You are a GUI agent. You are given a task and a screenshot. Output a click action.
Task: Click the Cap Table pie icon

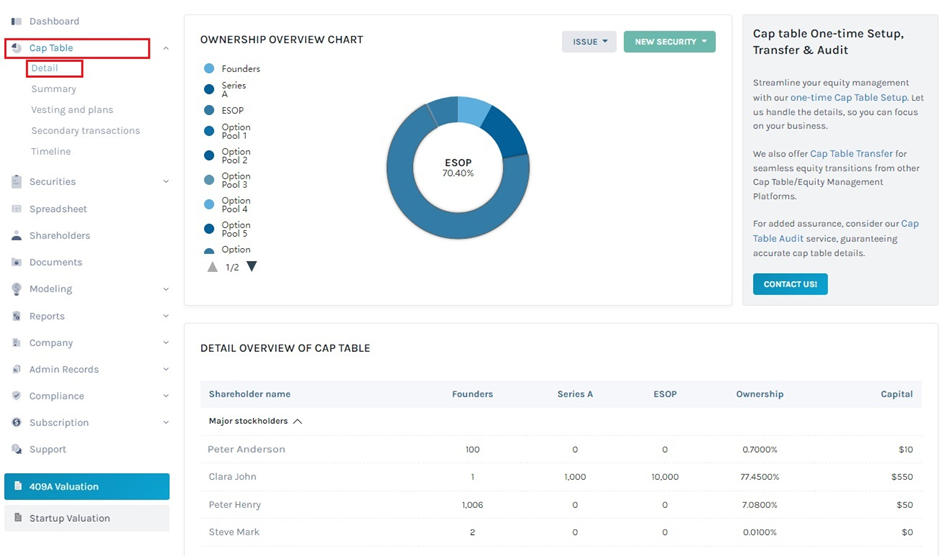16,48
